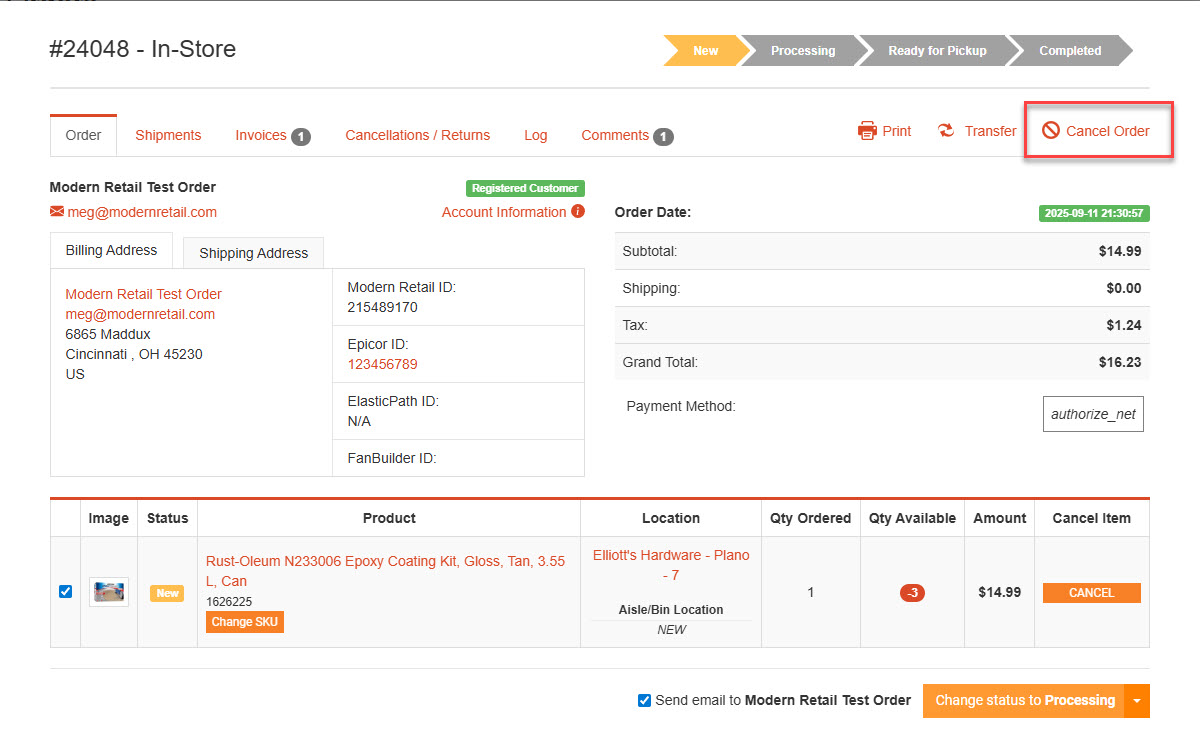The image size is (1200, 748).
Task: Click the Transfer arrows icon
Action: coord(946,131)
